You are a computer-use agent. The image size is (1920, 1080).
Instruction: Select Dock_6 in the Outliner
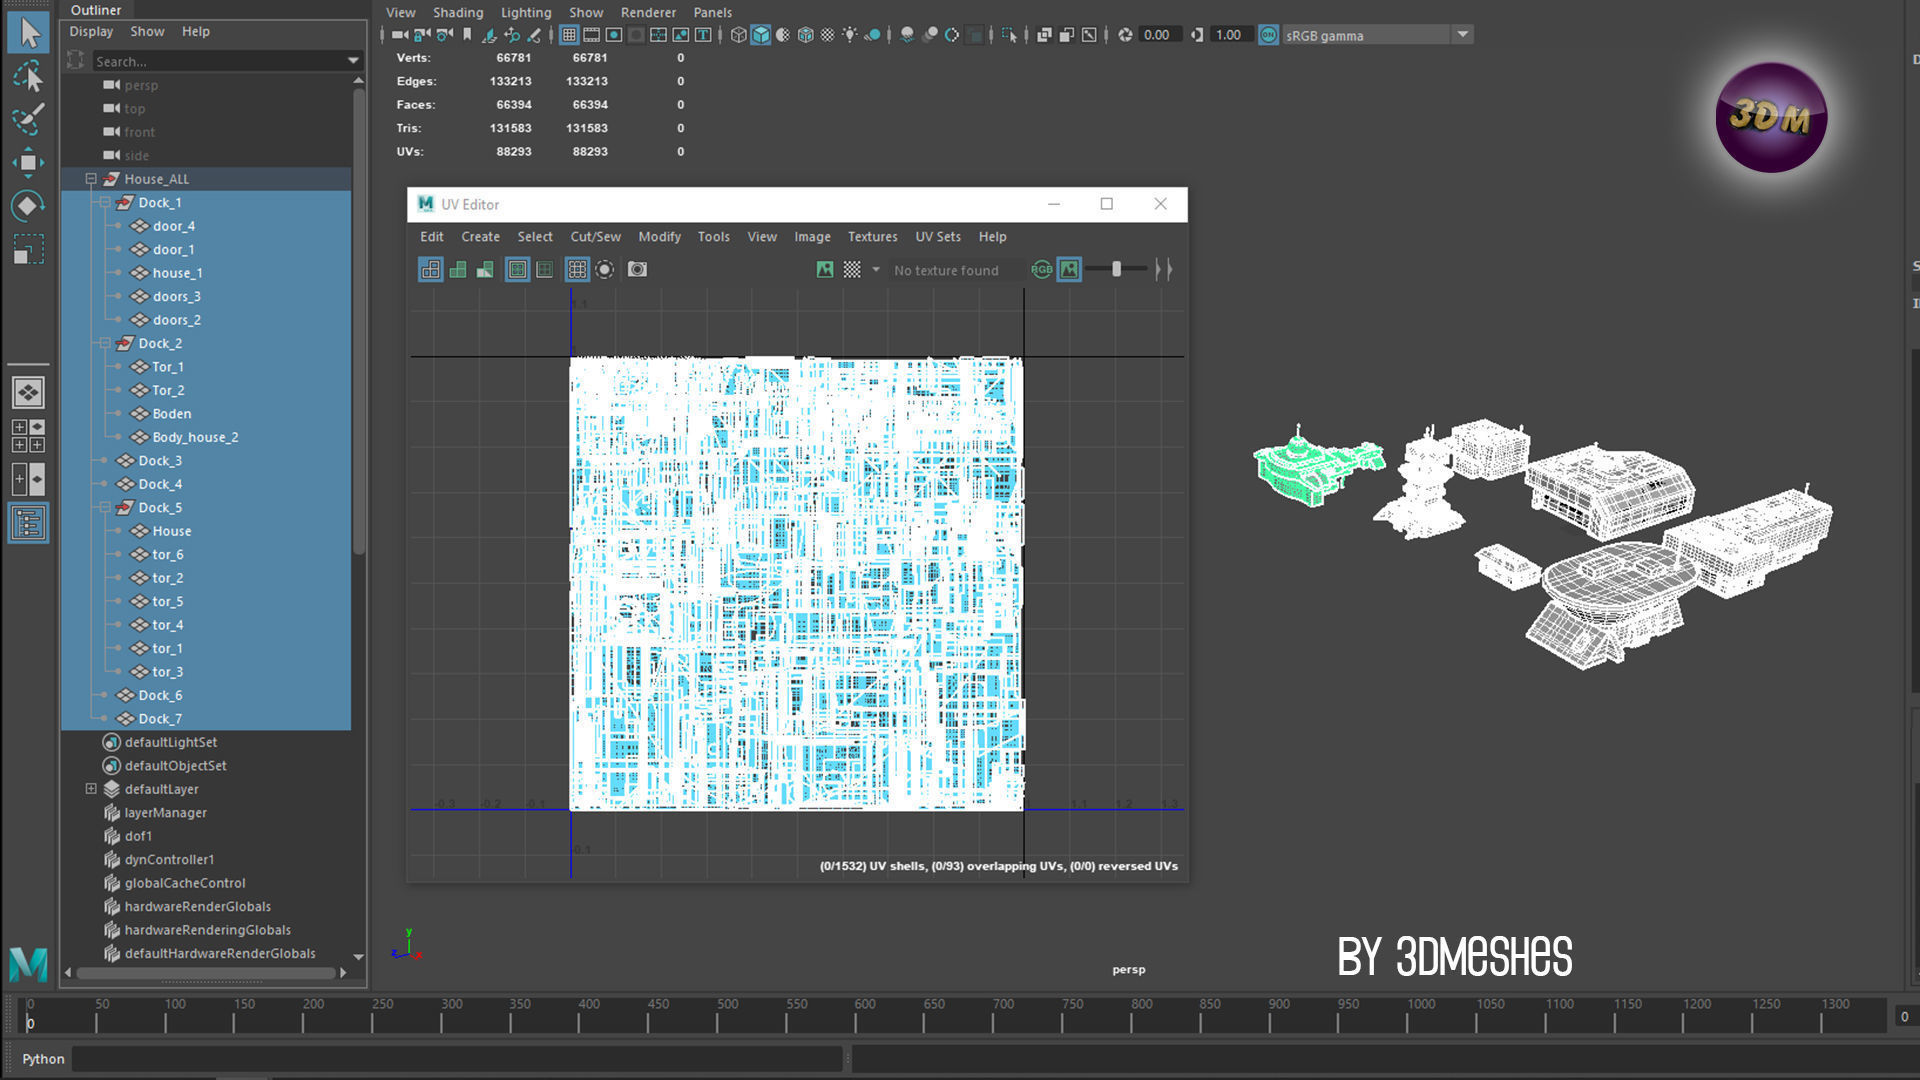pos(160,695)
